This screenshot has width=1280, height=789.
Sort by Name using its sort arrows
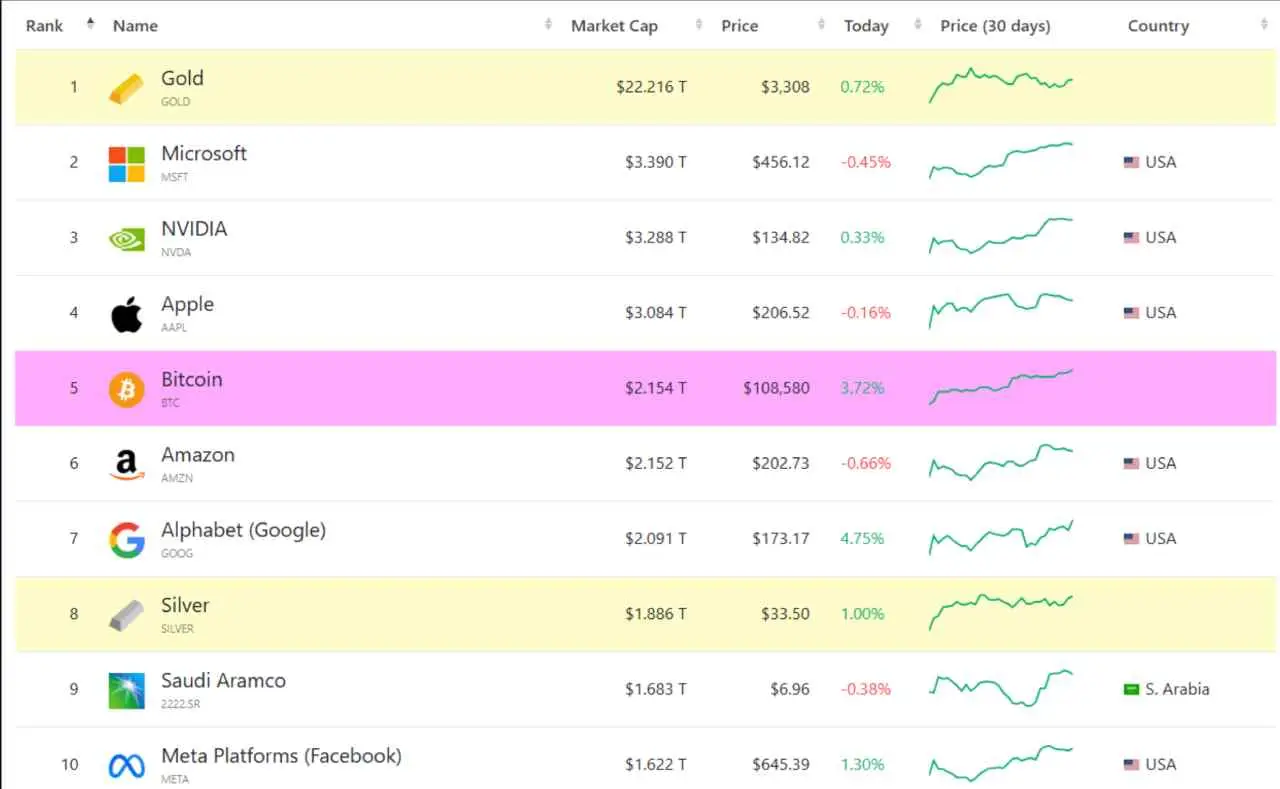coord(548,24)
